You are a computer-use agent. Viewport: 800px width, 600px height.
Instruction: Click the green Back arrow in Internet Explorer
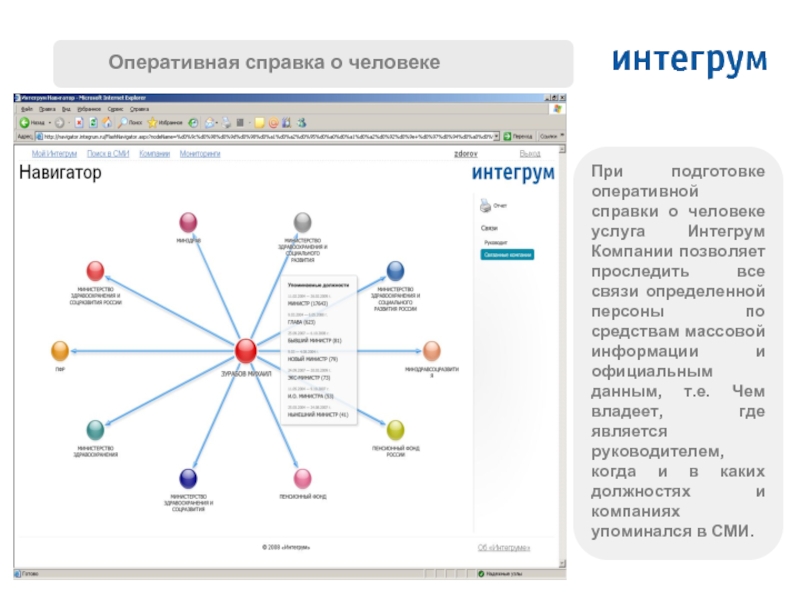(x=24, y=122)
